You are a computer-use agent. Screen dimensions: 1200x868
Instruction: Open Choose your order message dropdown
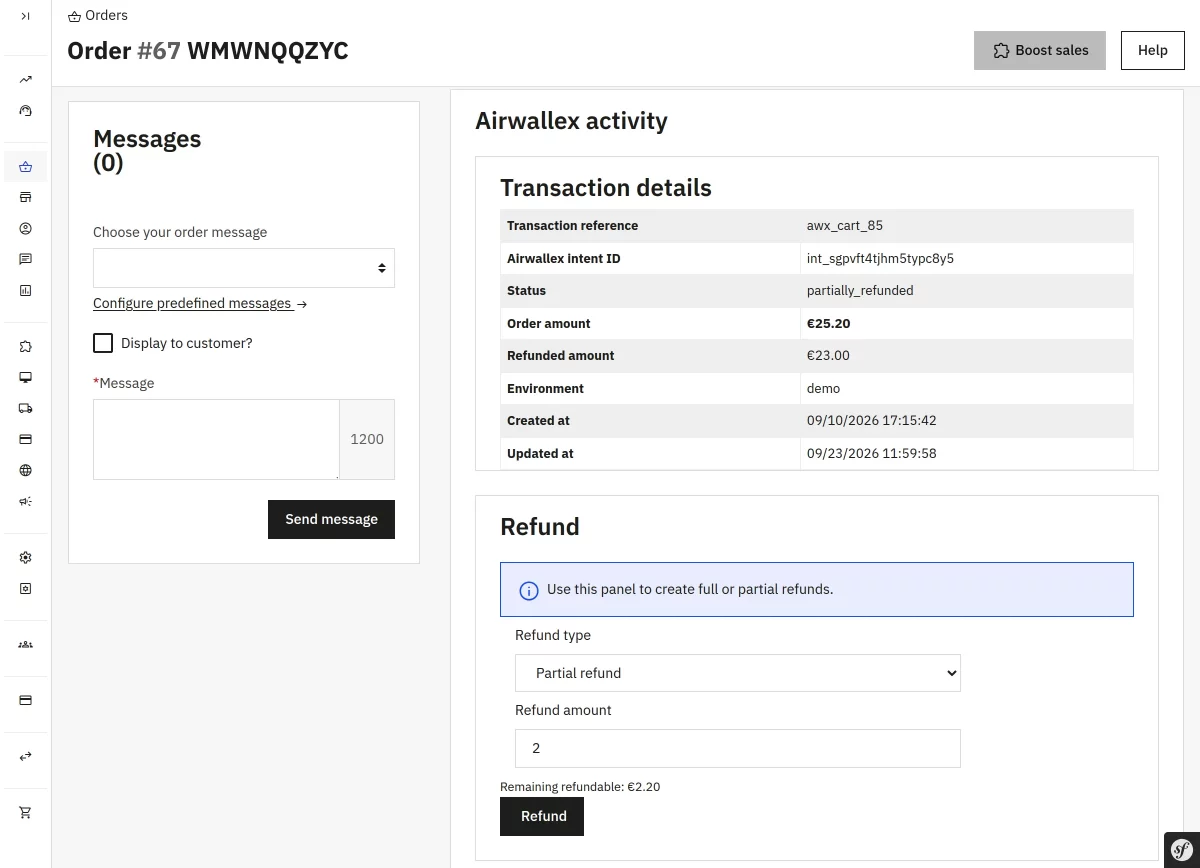coord(244,268)
